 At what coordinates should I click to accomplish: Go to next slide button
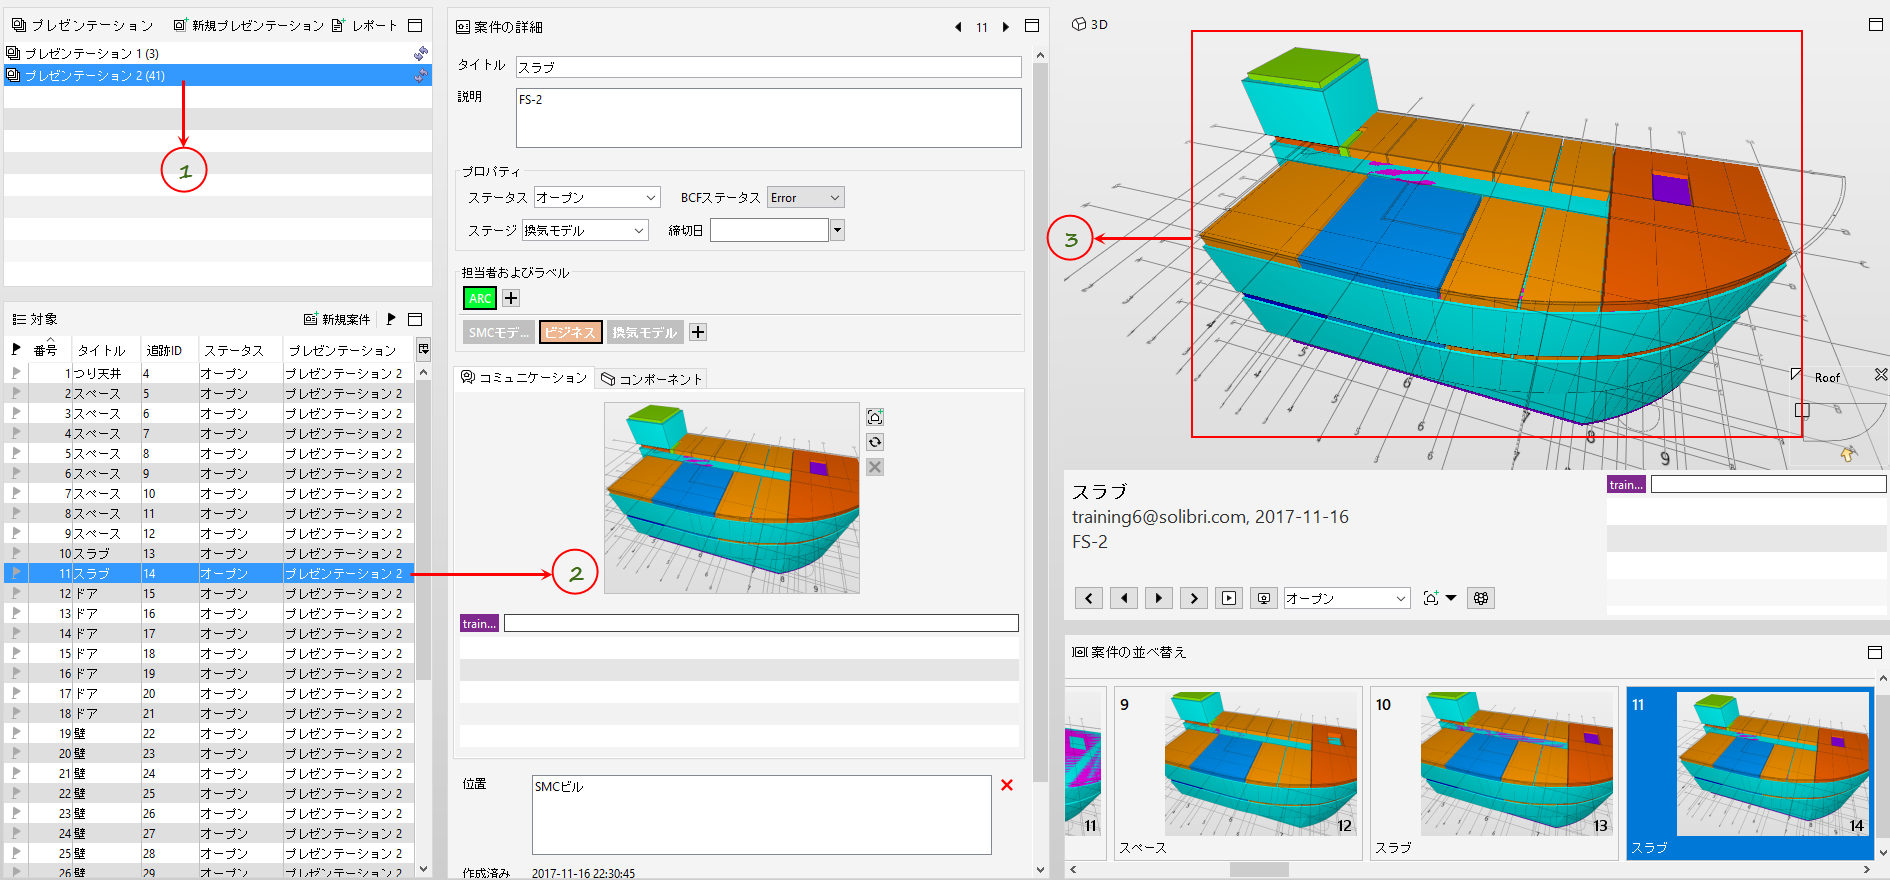point(1159,598)
